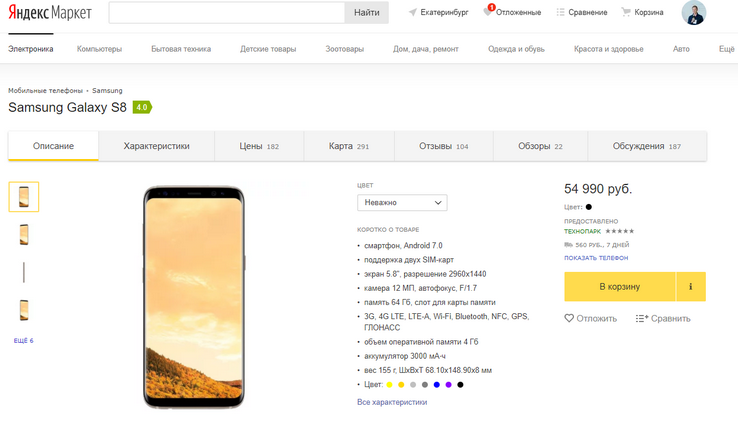Viewport: 738px width, 428px height.
Task: Click the info icon beside В корзину
Action: pyautogui.click(x=691, y=286)
